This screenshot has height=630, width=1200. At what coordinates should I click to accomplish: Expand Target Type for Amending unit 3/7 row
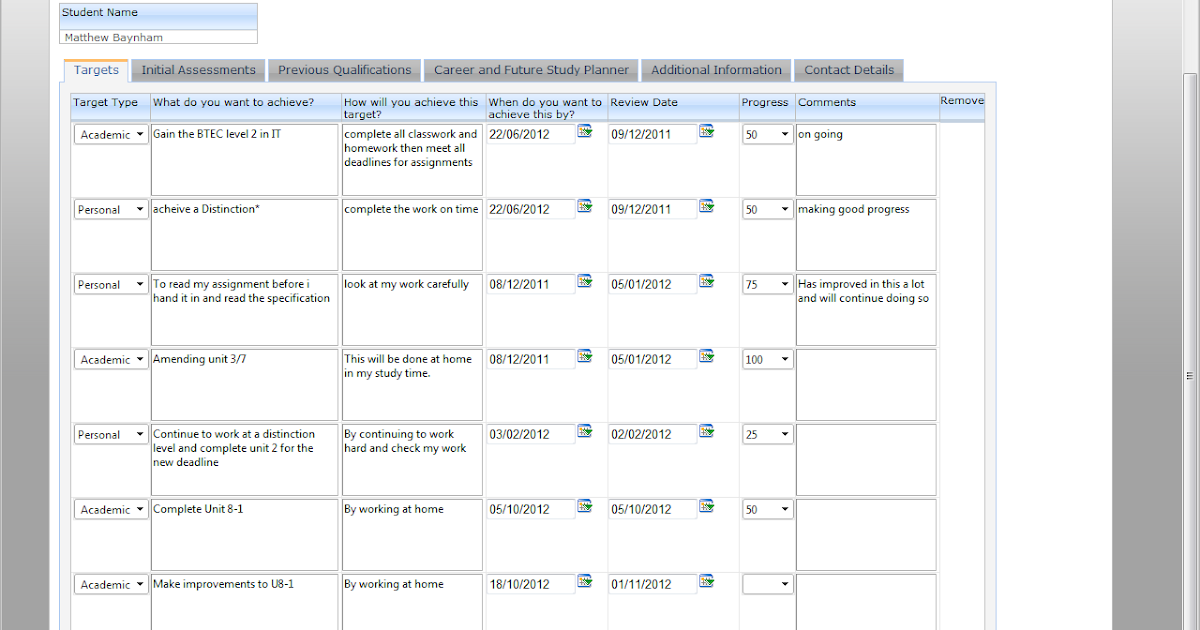point(111,359)
